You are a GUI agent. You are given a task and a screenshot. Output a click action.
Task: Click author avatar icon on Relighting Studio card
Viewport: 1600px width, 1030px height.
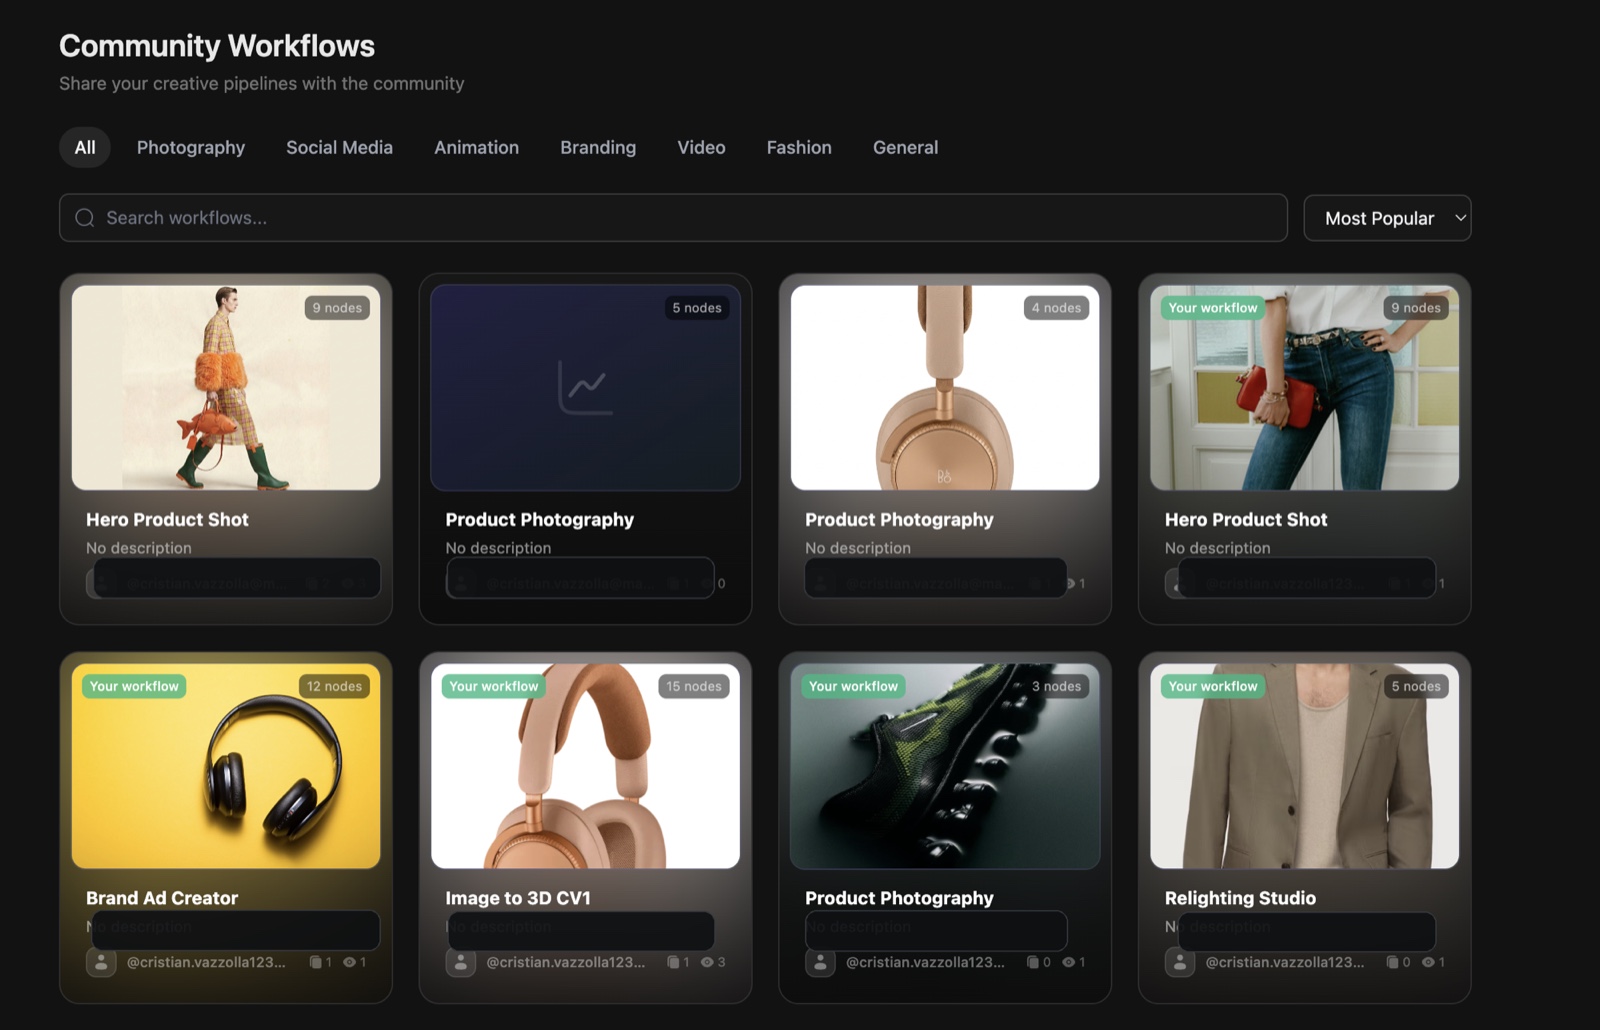point(1180,962)
